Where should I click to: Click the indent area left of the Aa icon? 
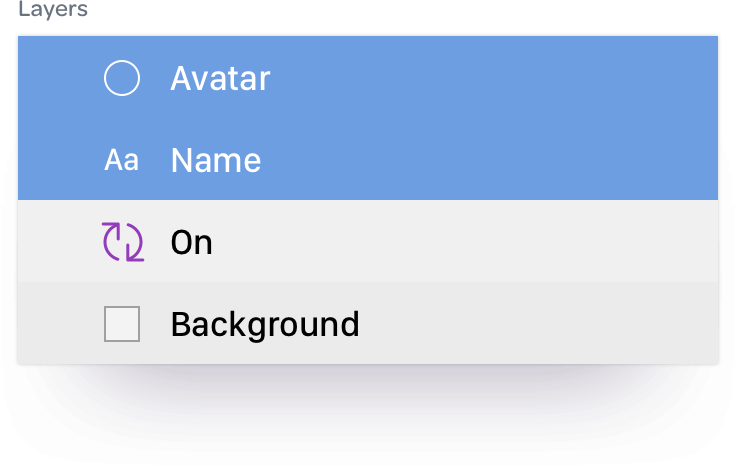60,160
